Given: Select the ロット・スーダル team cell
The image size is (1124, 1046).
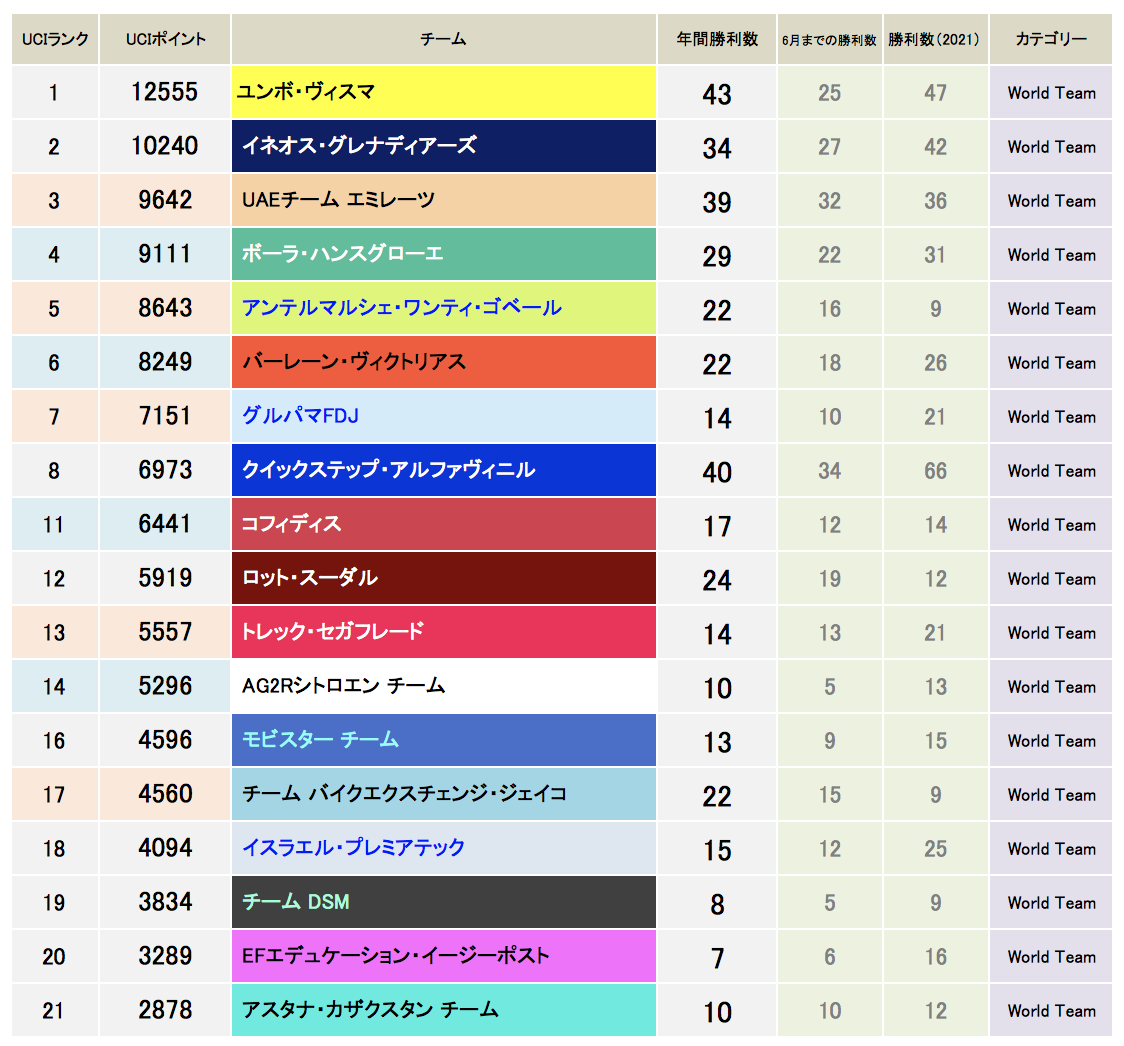Looking at the screenshot, I should point(444,578).
